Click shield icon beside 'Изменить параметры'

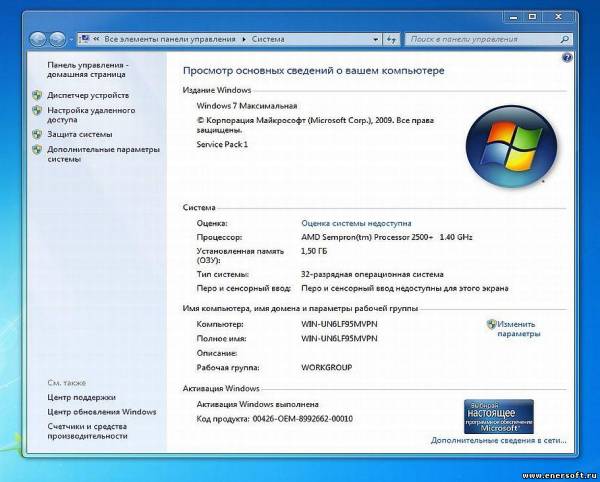(x=491, y=324)
